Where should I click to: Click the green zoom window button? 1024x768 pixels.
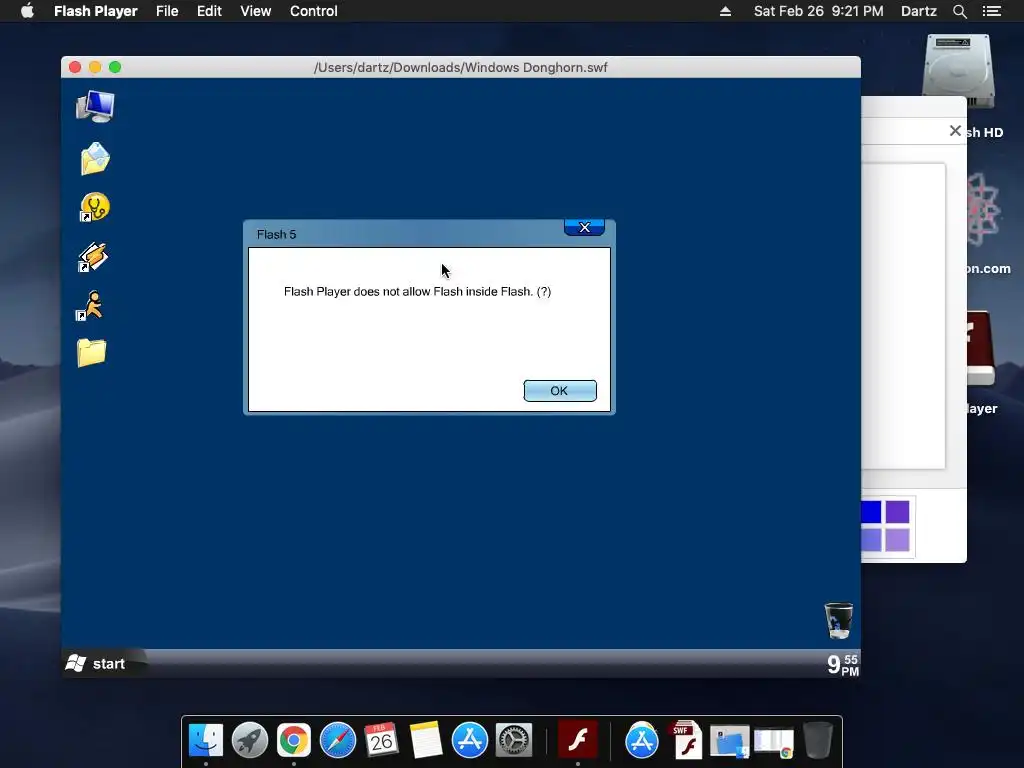(x=115, y=67)
